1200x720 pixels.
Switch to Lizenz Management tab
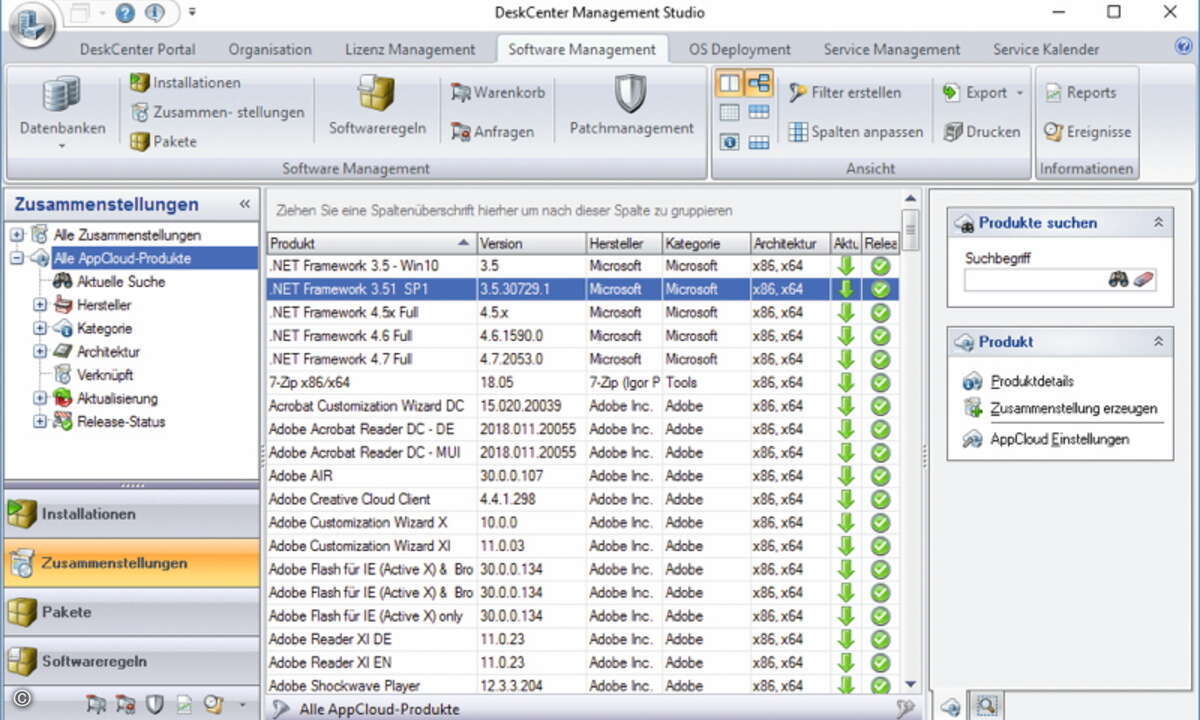(x=410, y=49)
